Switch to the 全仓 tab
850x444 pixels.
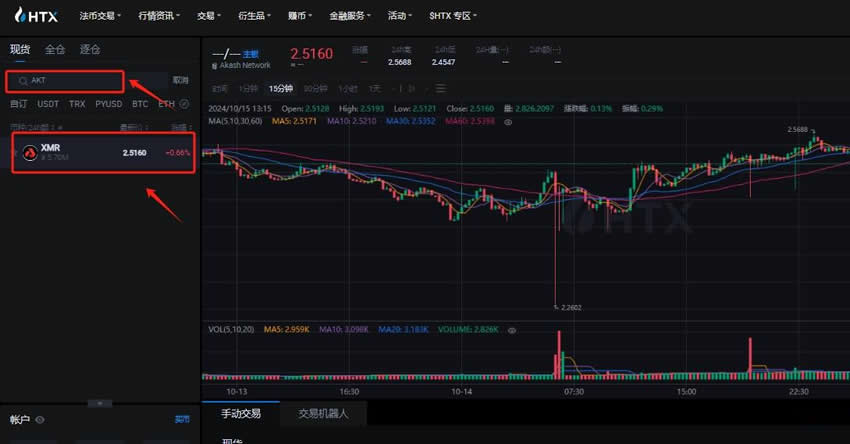click(55, 49)
